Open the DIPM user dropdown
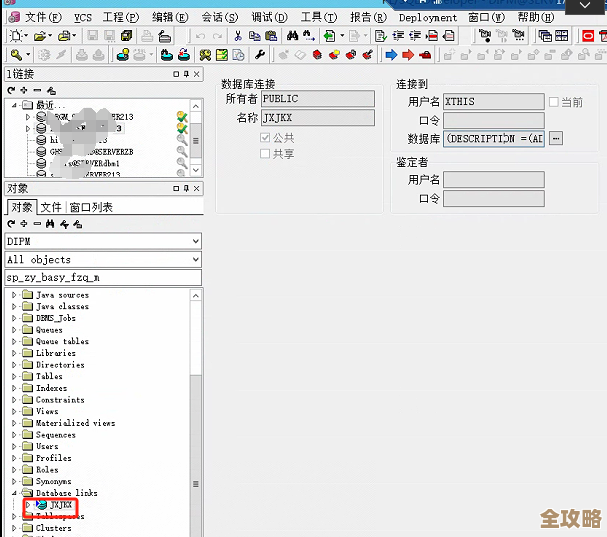This screenshot has width=607, height=537. pos(194,241)
